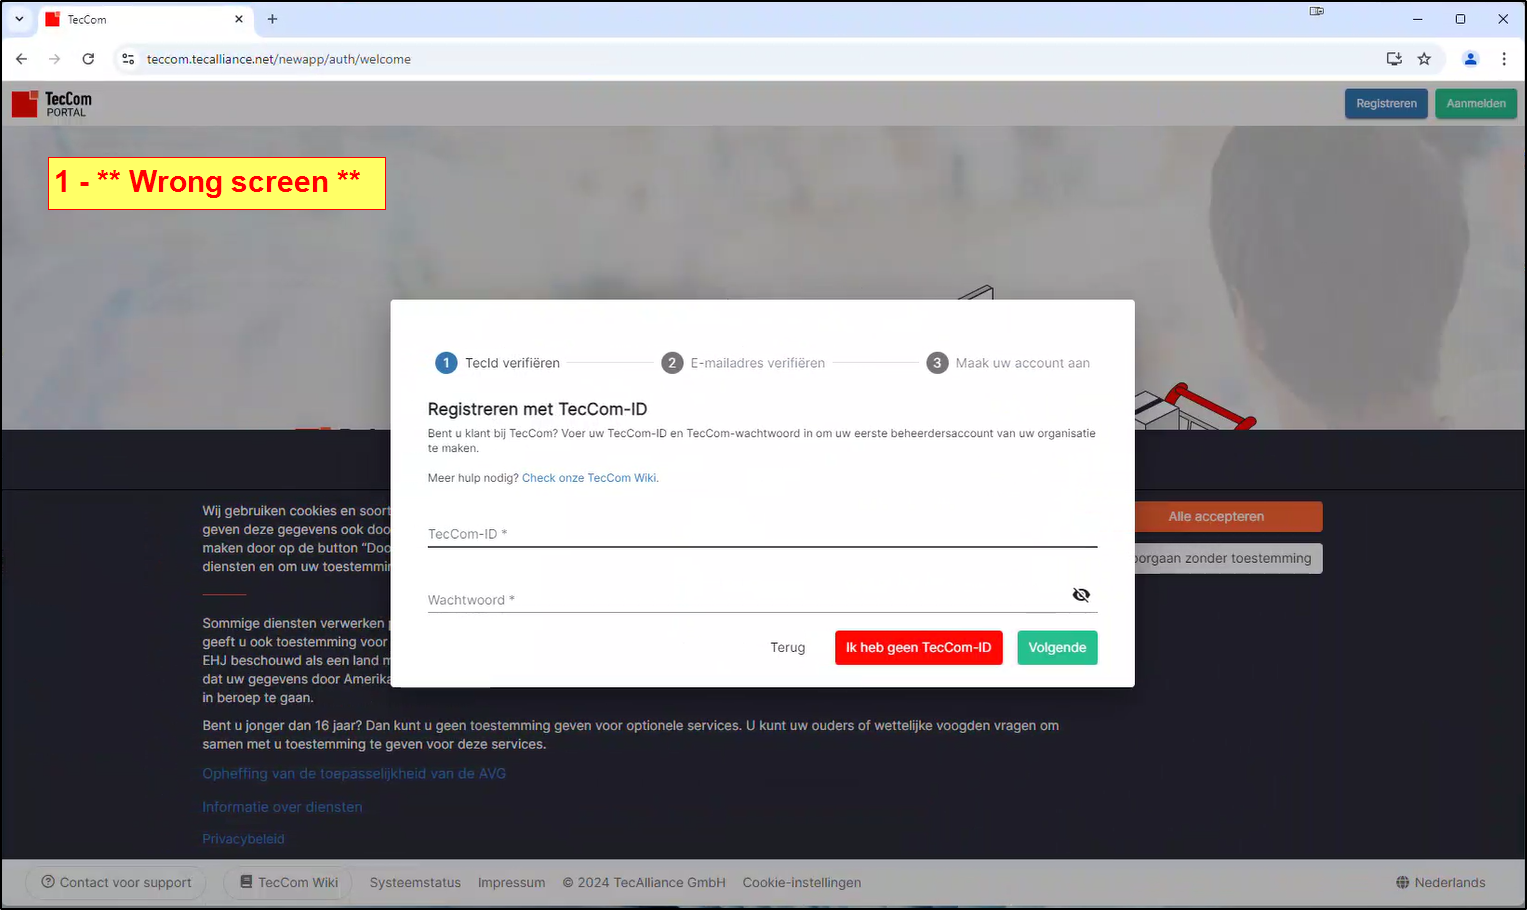Open the Check onze TecCom Wiki link
This screenshot has height=910, width=1527.
pyautogui.click(x=590, y=478)
